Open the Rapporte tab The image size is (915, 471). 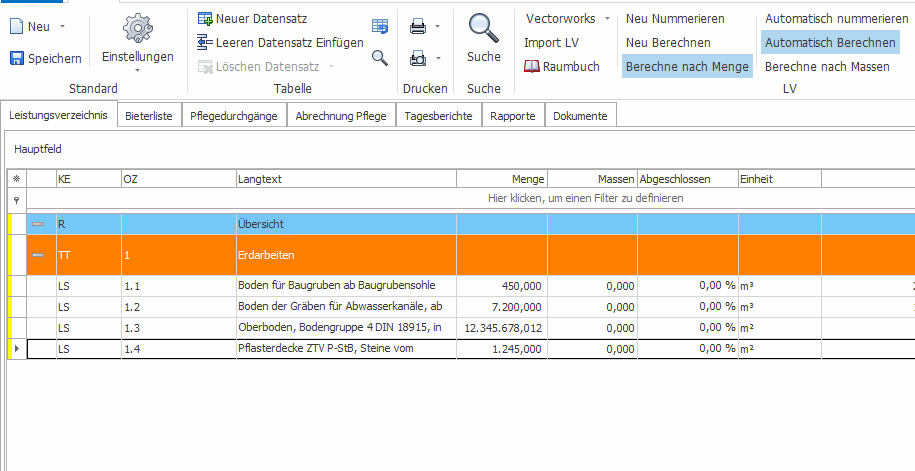click(x=513, y=116)
